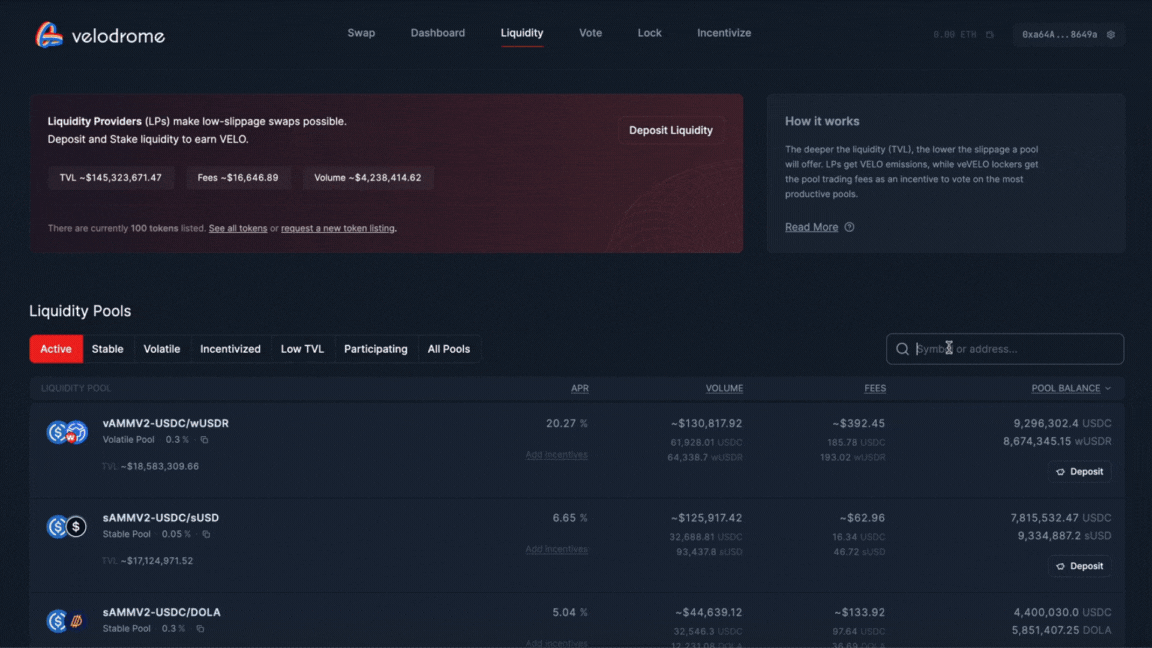Viewport: 1152px width, 648px height.
Task: Switch filter to Volatile pools
Action: point(161,349)
